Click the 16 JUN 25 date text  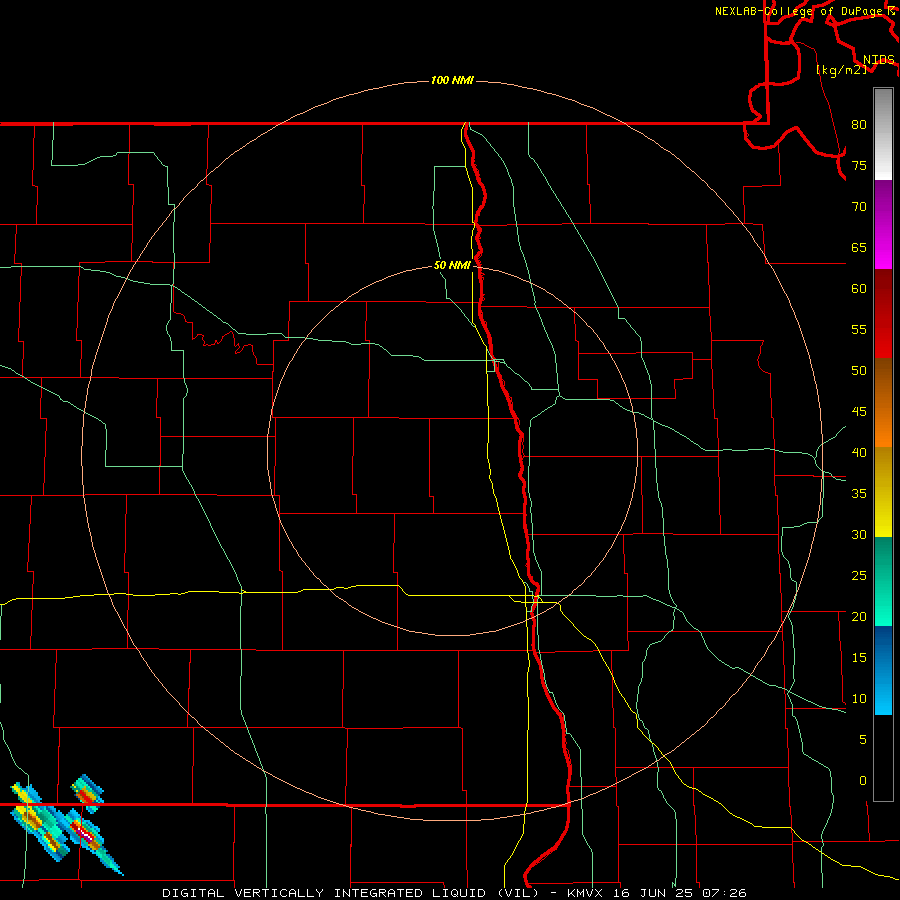(x=654, y=893)
